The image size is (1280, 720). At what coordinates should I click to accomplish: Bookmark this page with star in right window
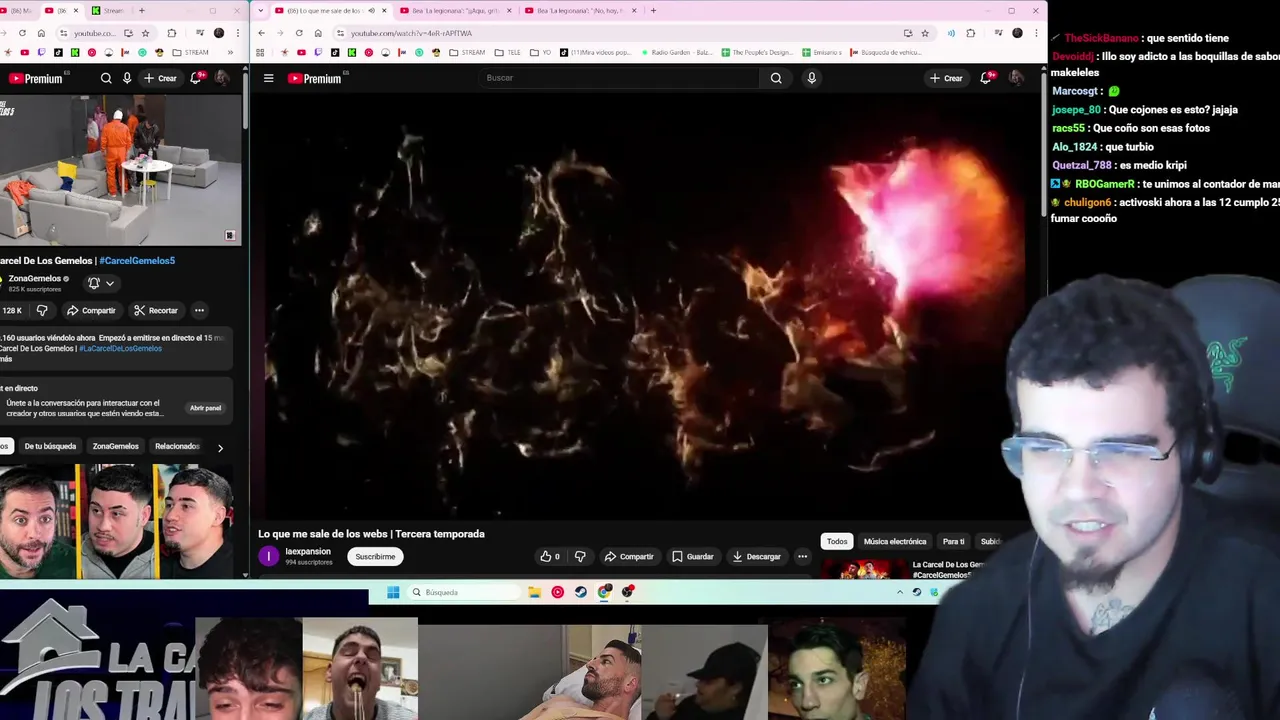coord(925,33)
